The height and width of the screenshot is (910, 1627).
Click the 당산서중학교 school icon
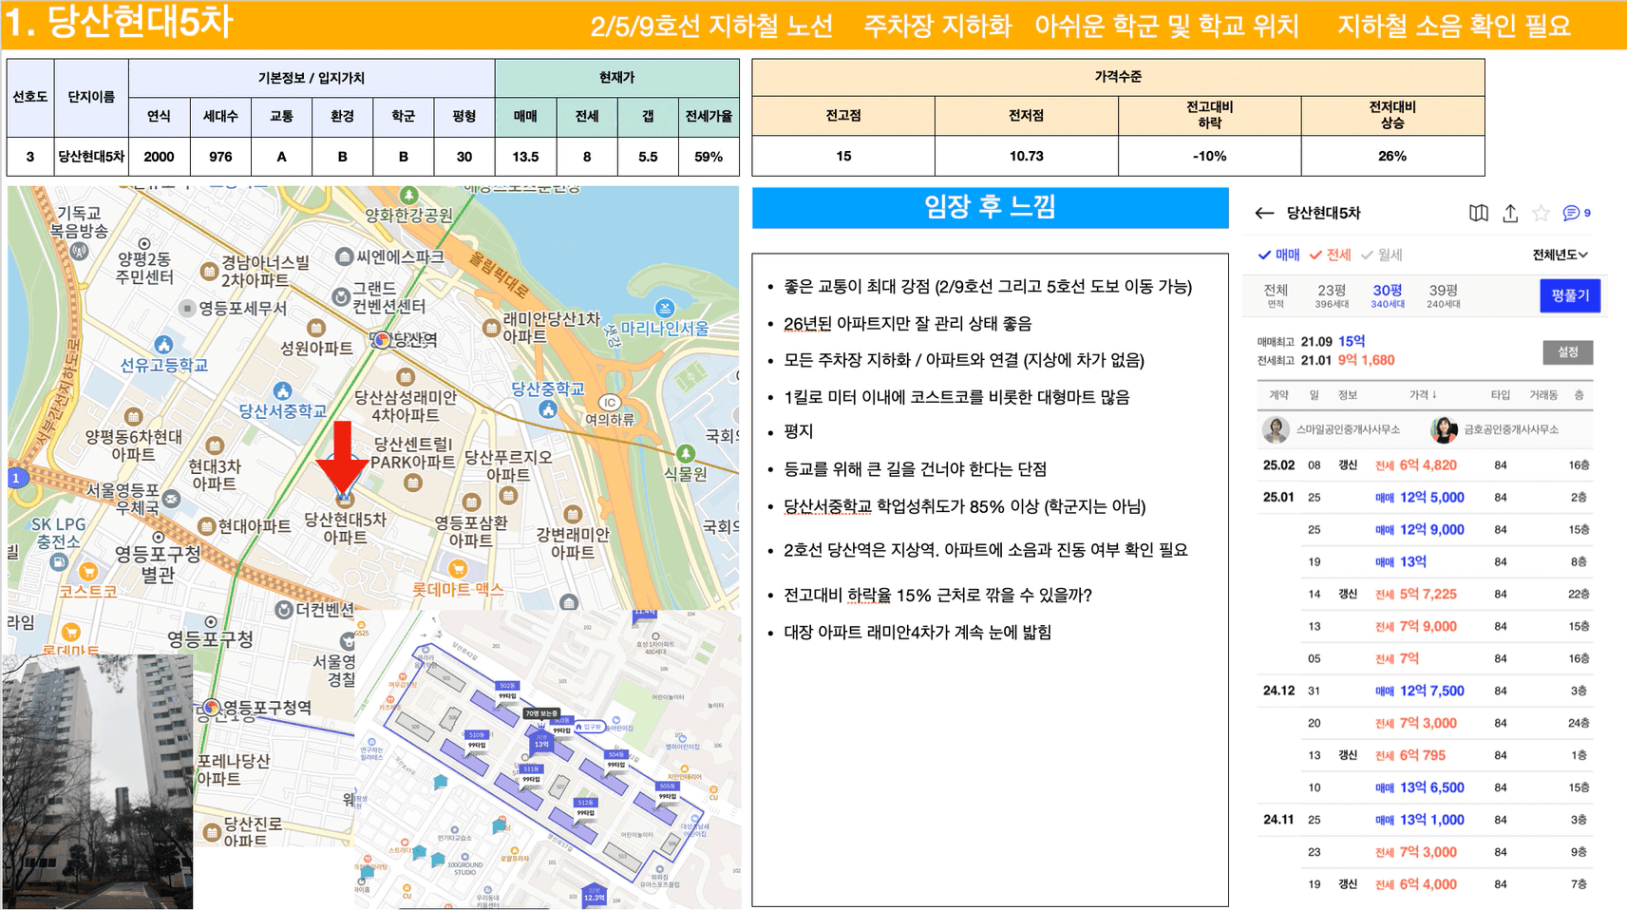tap(283, 390)
